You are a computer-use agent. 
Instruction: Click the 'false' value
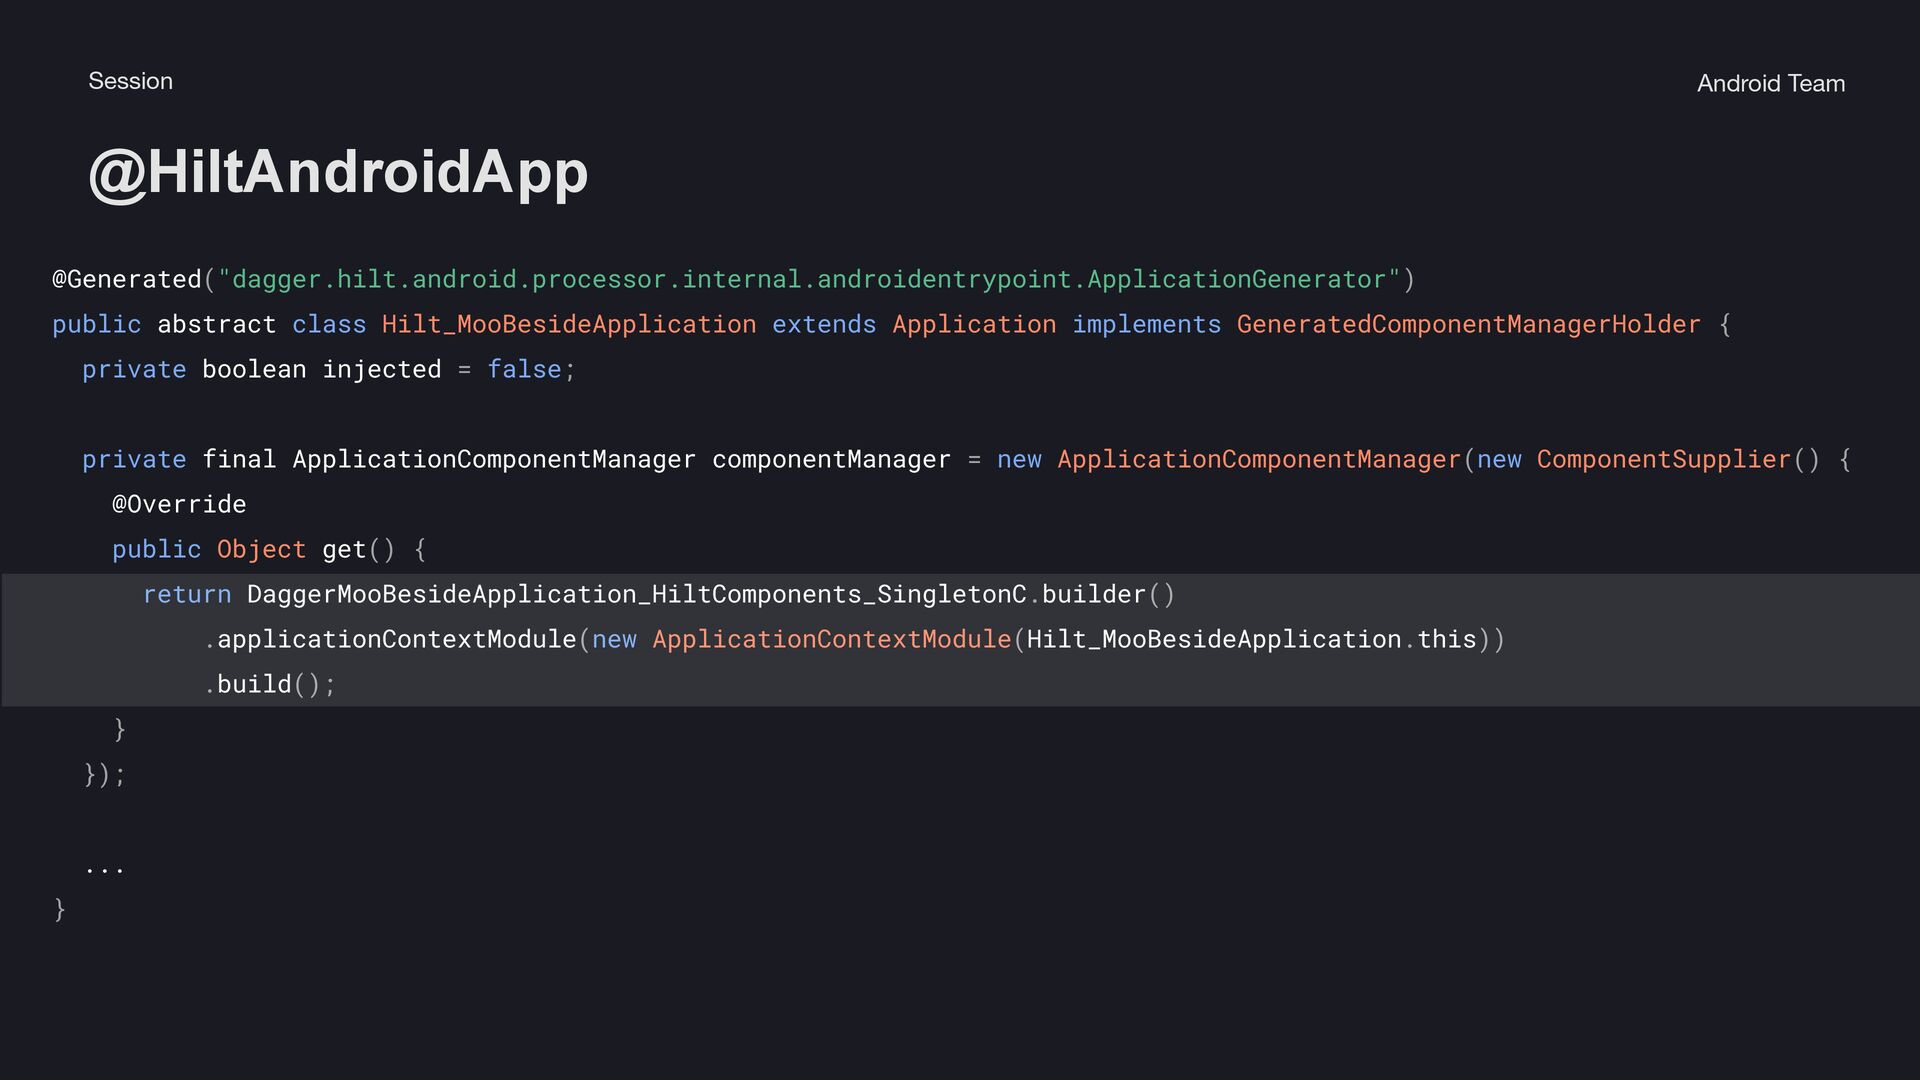[524, 370]
